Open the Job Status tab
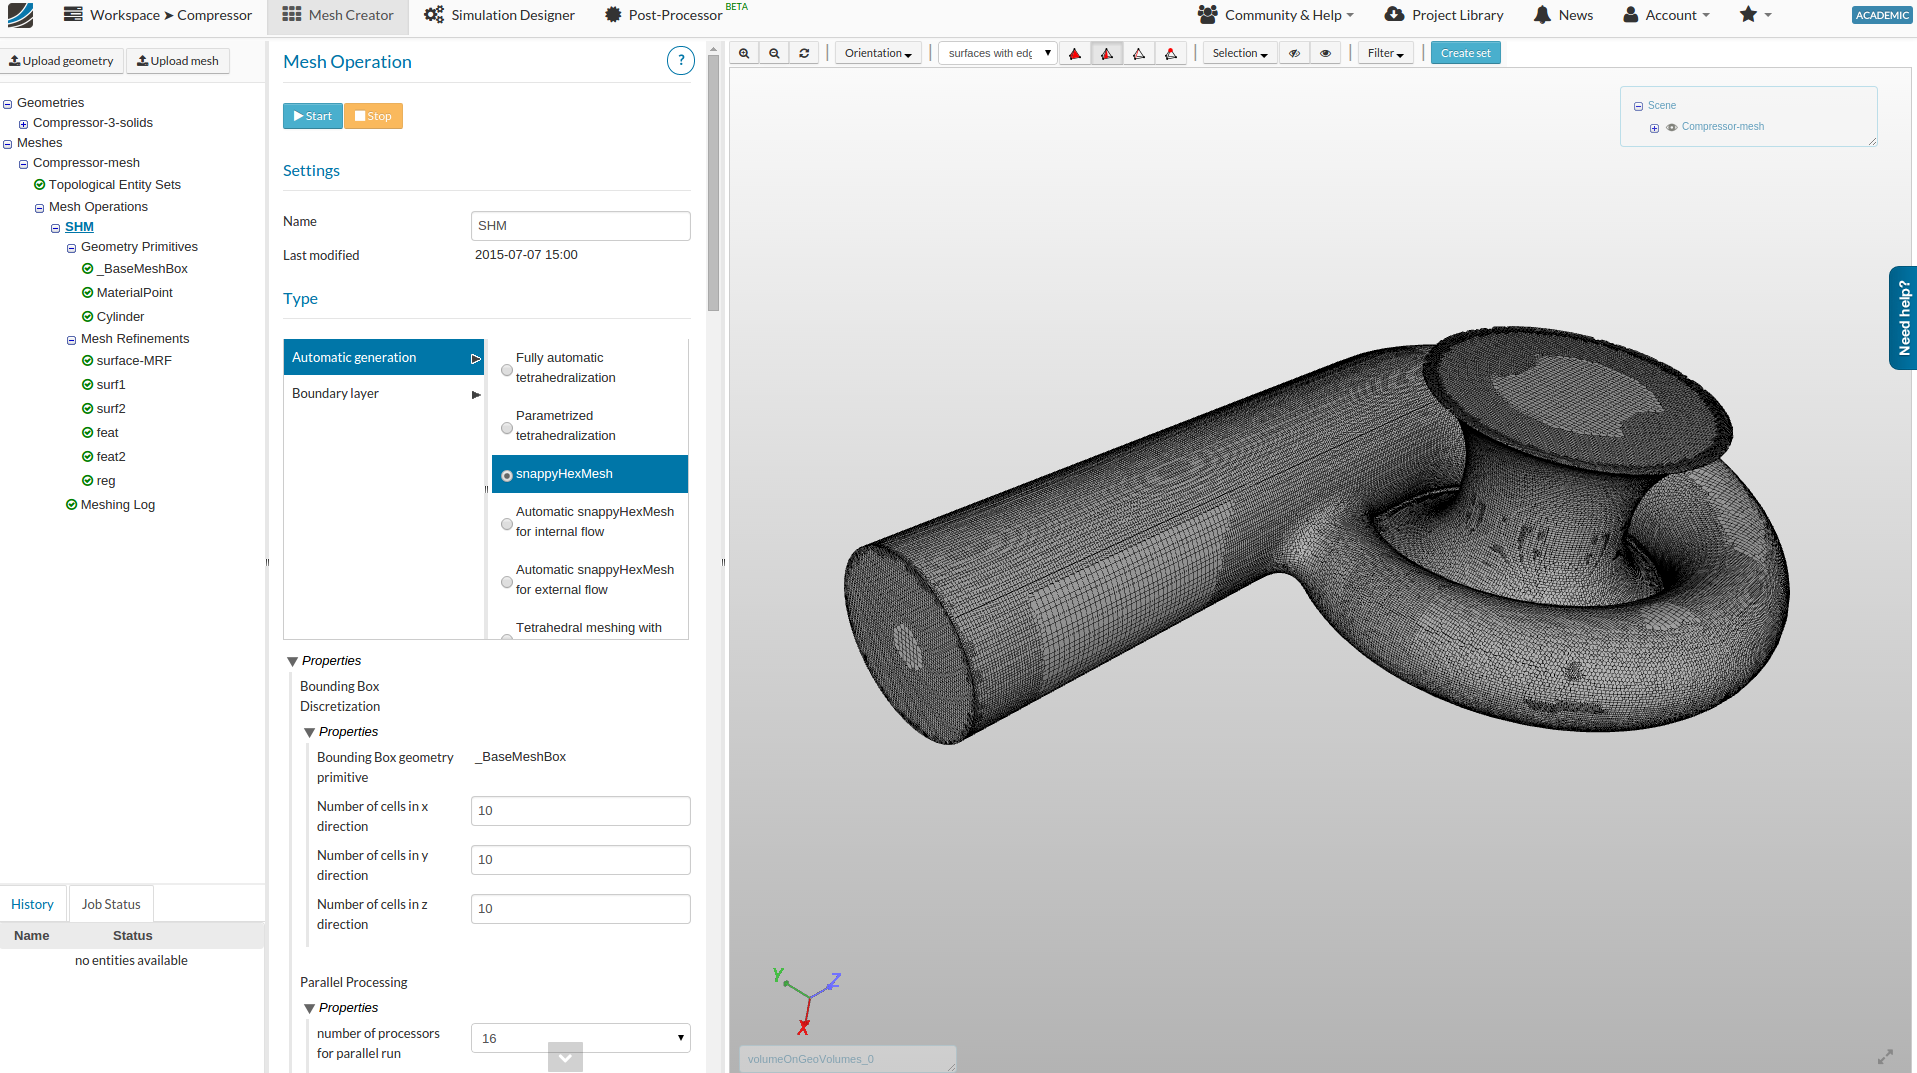 click(x=111, y=904)
